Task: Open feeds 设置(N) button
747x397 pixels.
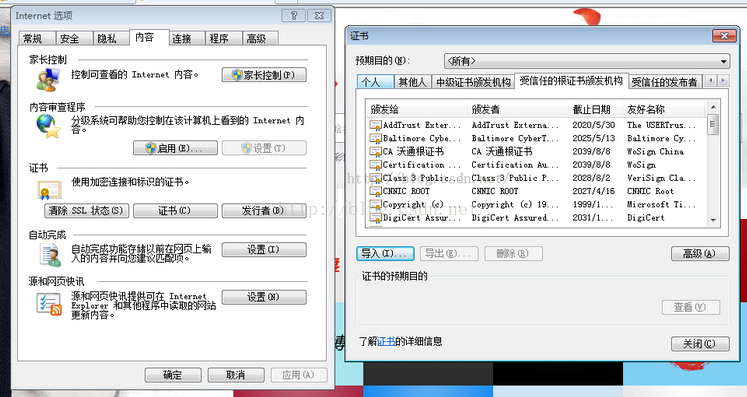Action: pos(264,297)
